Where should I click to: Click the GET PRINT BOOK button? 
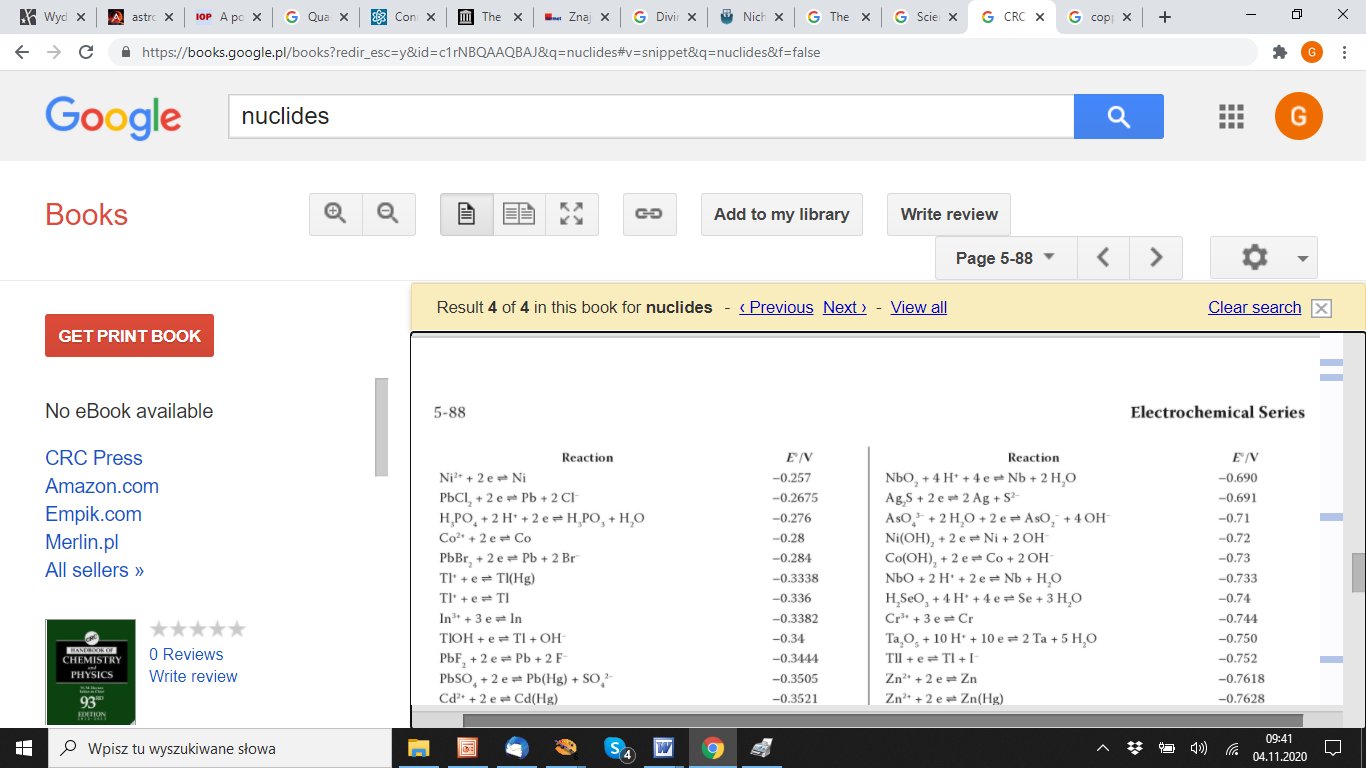coord(129,336)
